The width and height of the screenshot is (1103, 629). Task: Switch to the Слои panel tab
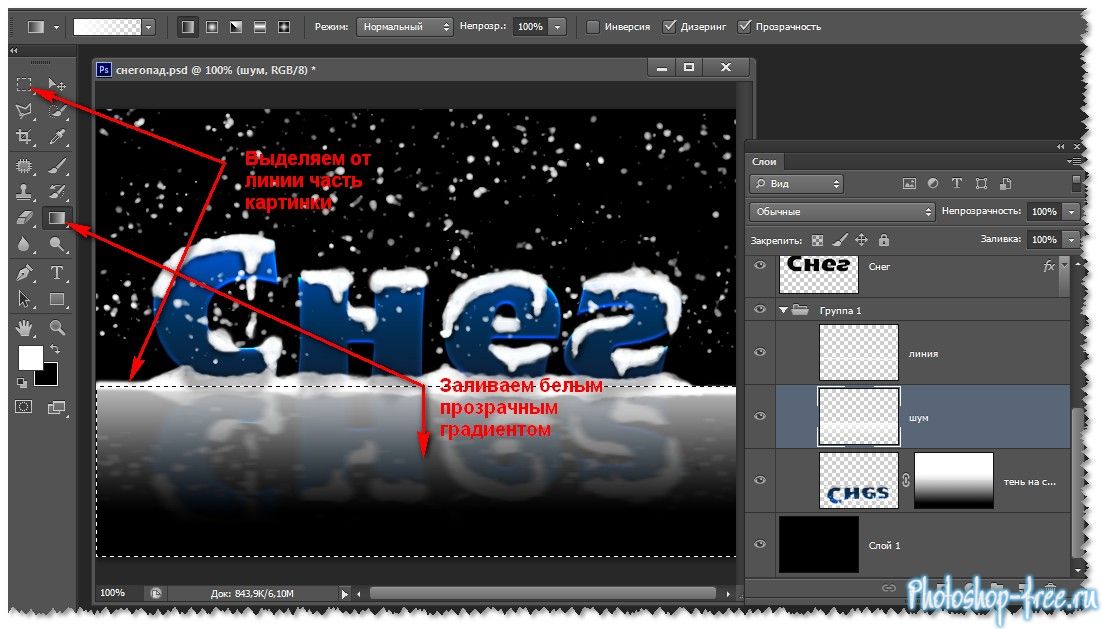tap(765, 161)
